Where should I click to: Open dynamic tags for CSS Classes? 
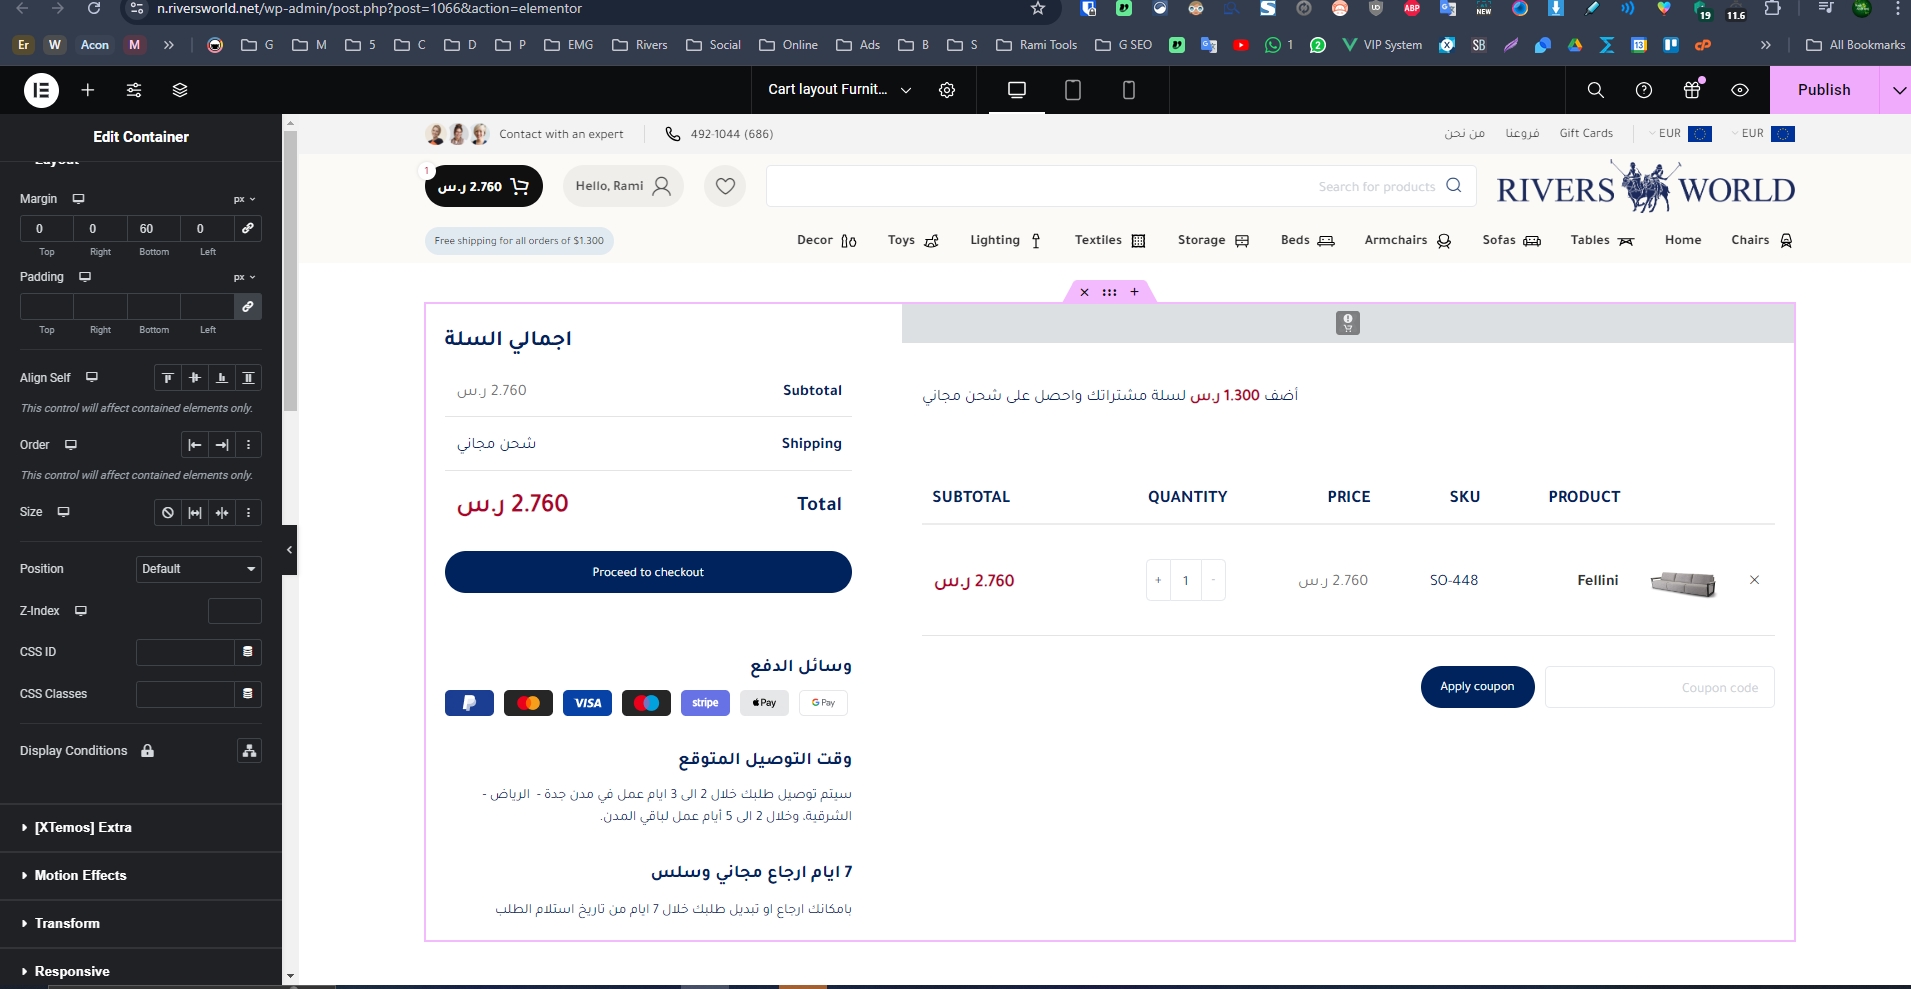(x=248, y=694)
